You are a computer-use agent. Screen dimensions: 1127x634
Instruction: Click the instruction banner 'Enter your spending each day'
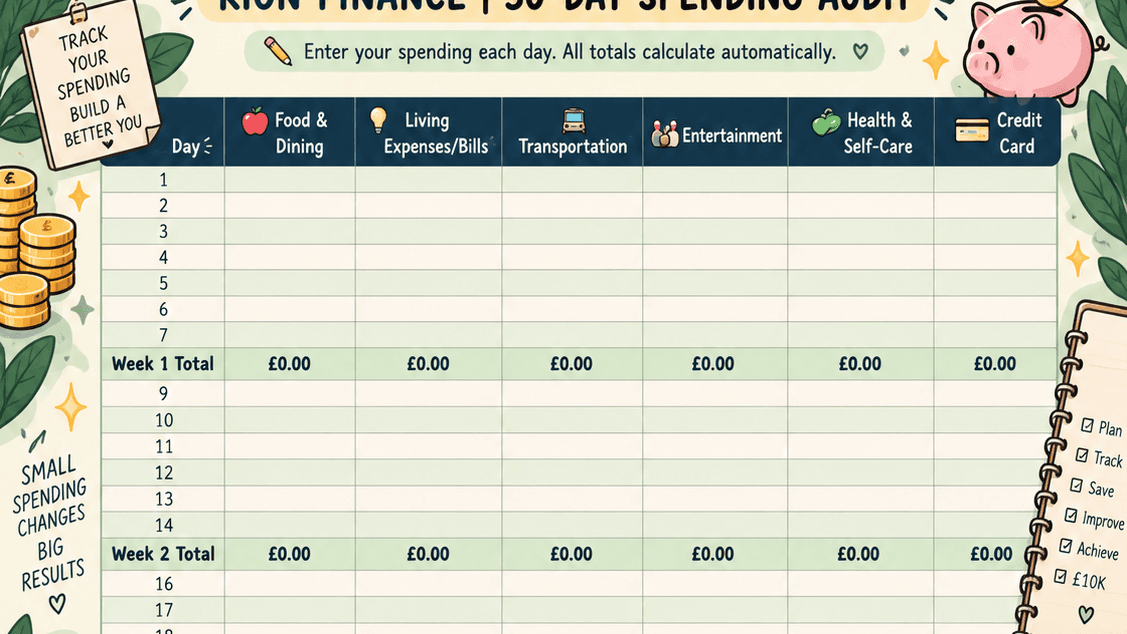point(564,52)
